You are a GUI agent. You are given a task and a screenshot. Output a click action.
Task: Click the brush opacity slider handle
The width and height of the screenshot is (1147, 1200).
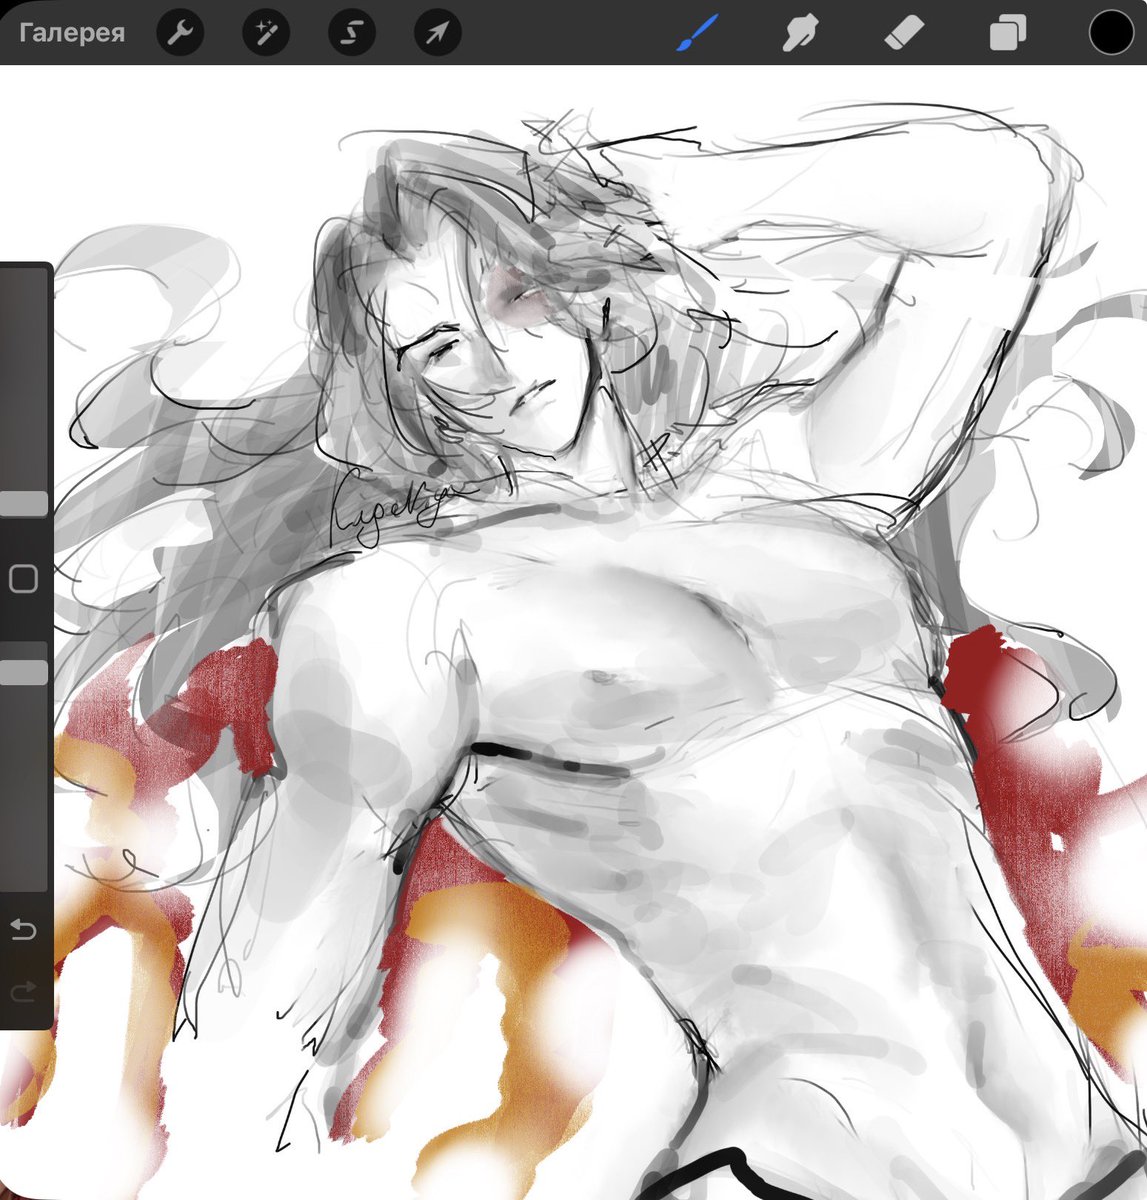(23, 672)
